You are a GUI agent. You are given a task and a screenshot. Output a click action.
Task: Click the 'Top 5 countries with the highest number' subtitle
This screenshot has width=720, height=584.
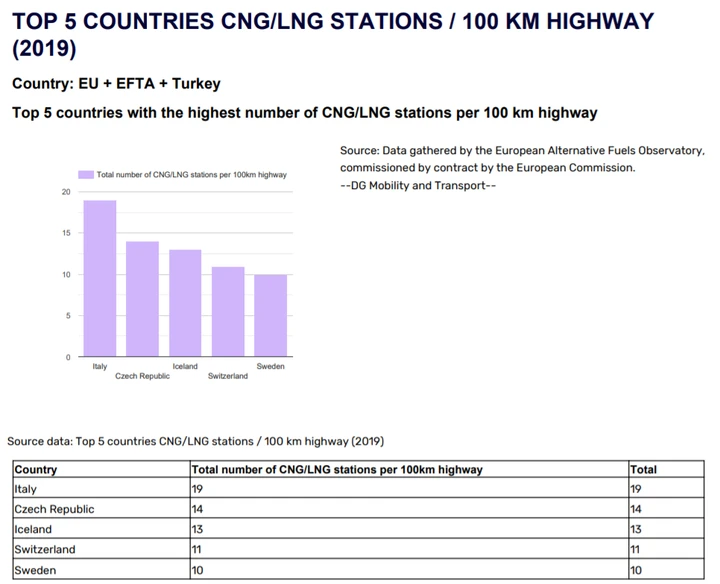304,112
